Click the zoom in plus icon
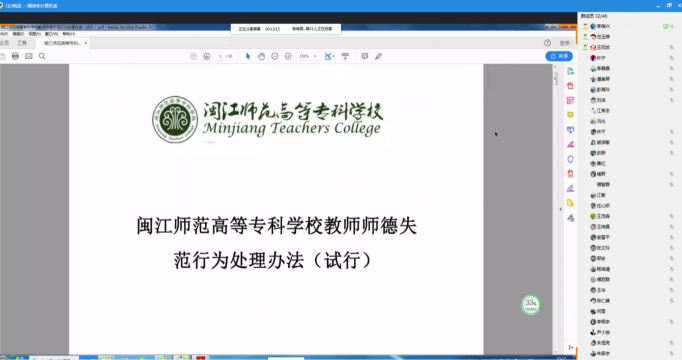The width and height of the screenshot is (682, 360). [x=288, y=56]
